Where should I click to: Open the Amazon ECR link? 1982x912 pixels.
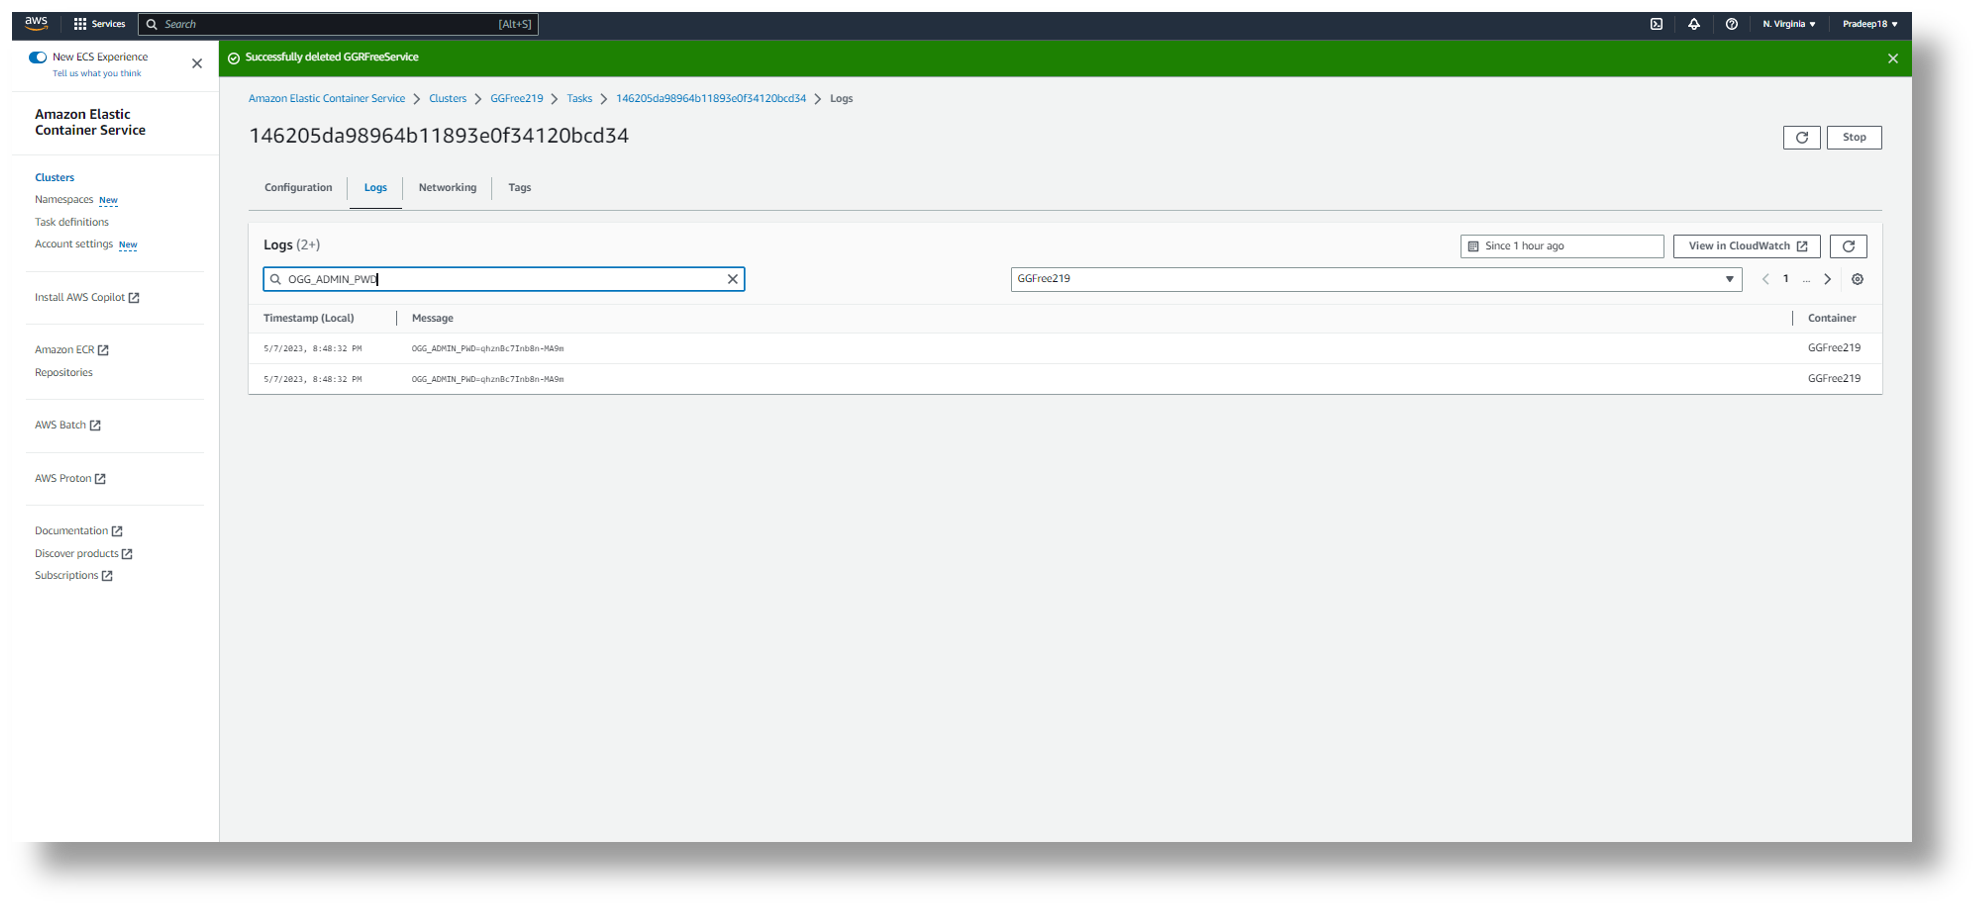pyautogui.click(x=71, y=350)
